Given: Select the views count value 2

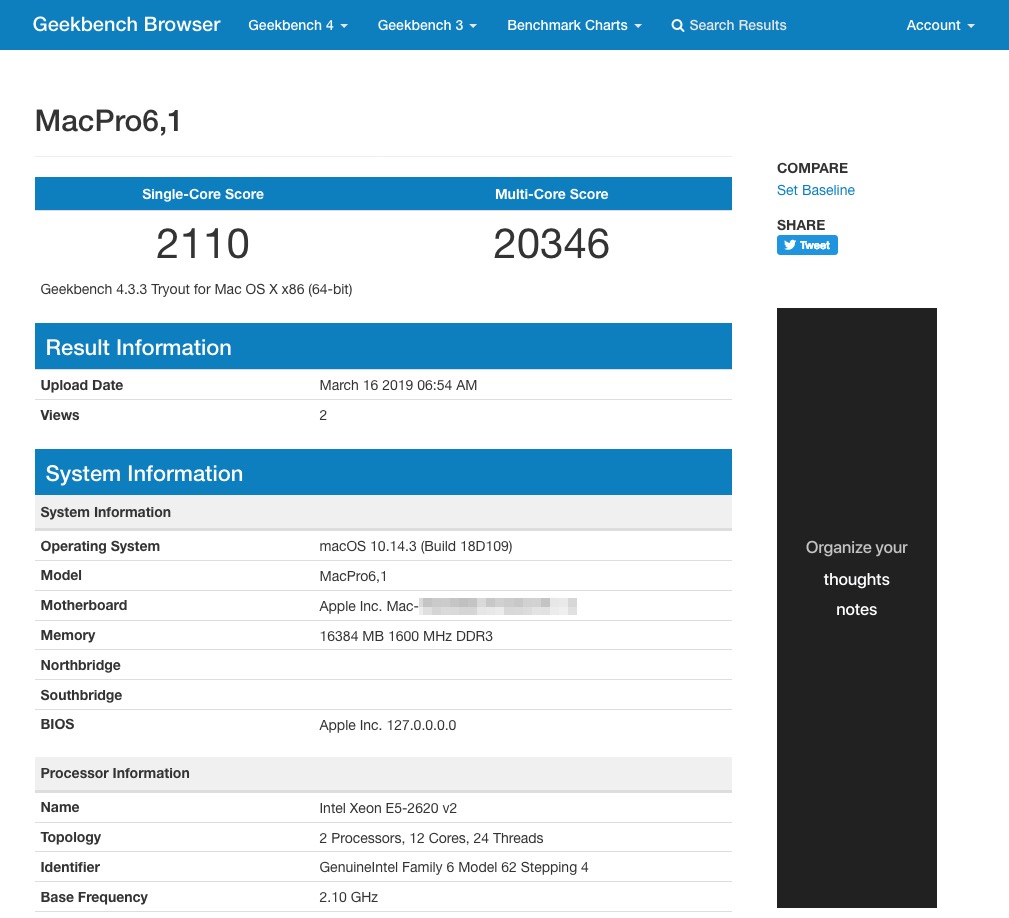Looking at the screenshot, I should [323, 416].
